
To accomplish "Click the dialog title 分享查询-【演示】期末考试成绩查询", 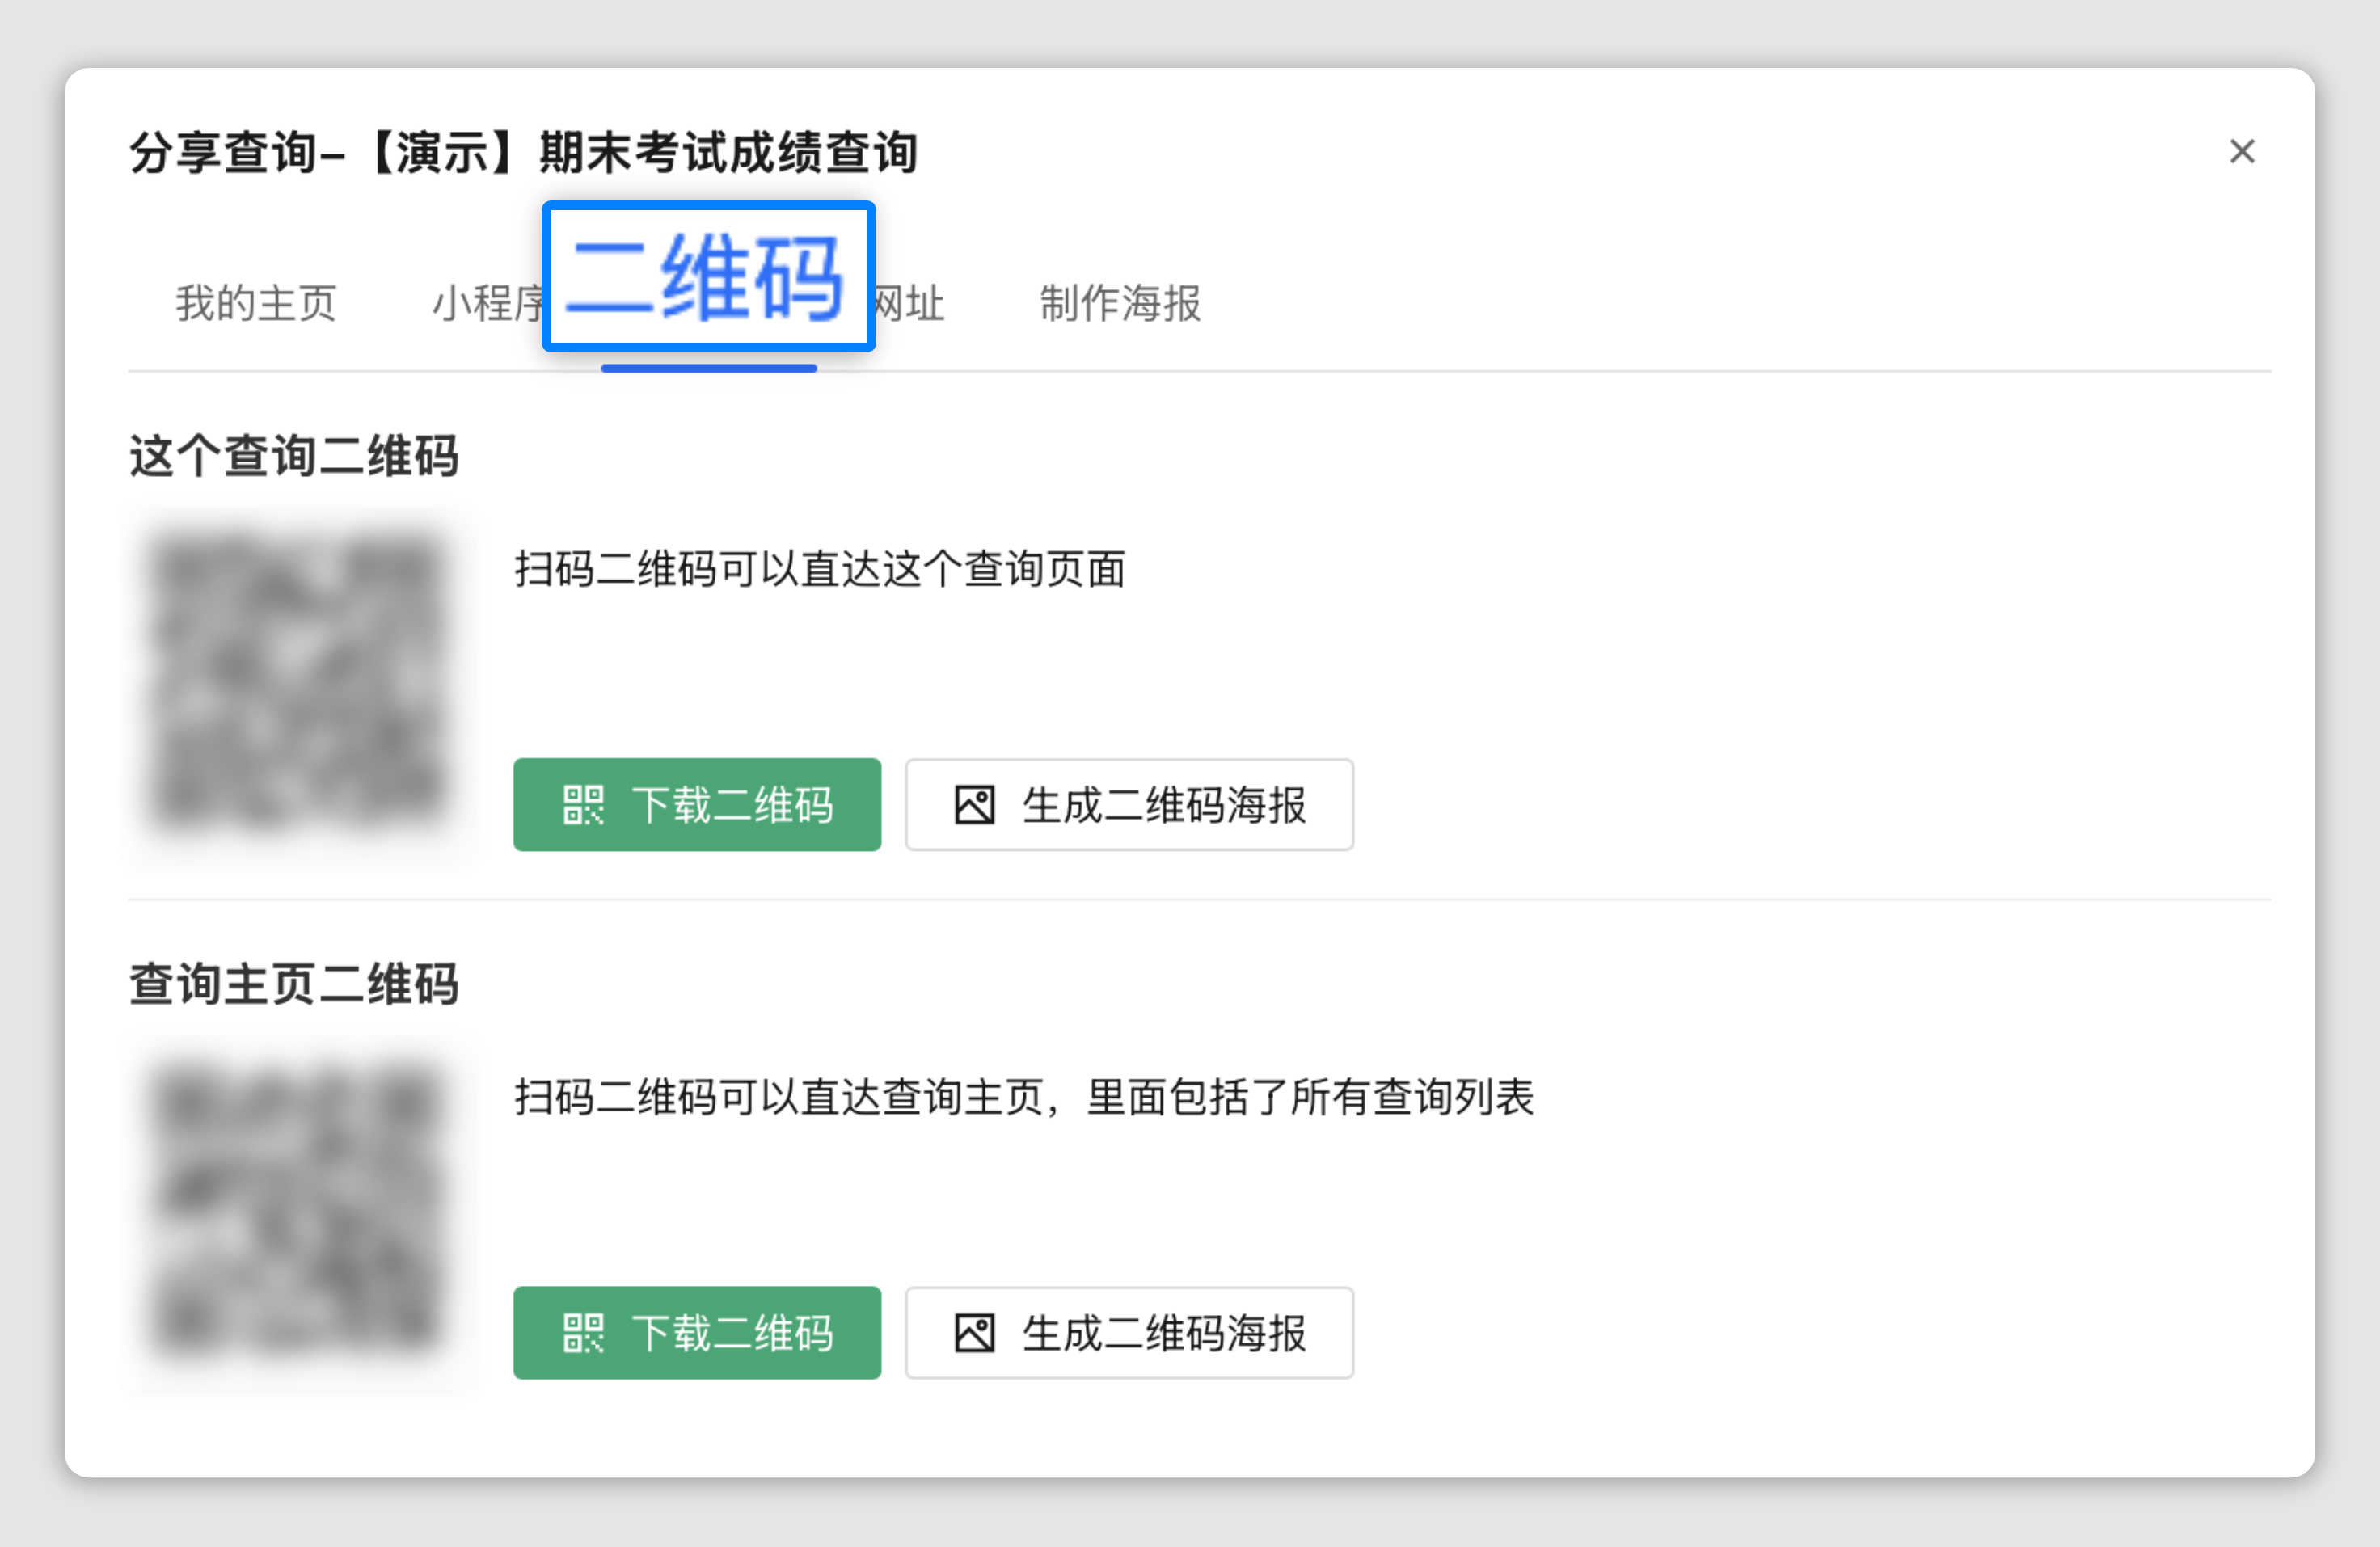I will [x=524, y=153].
